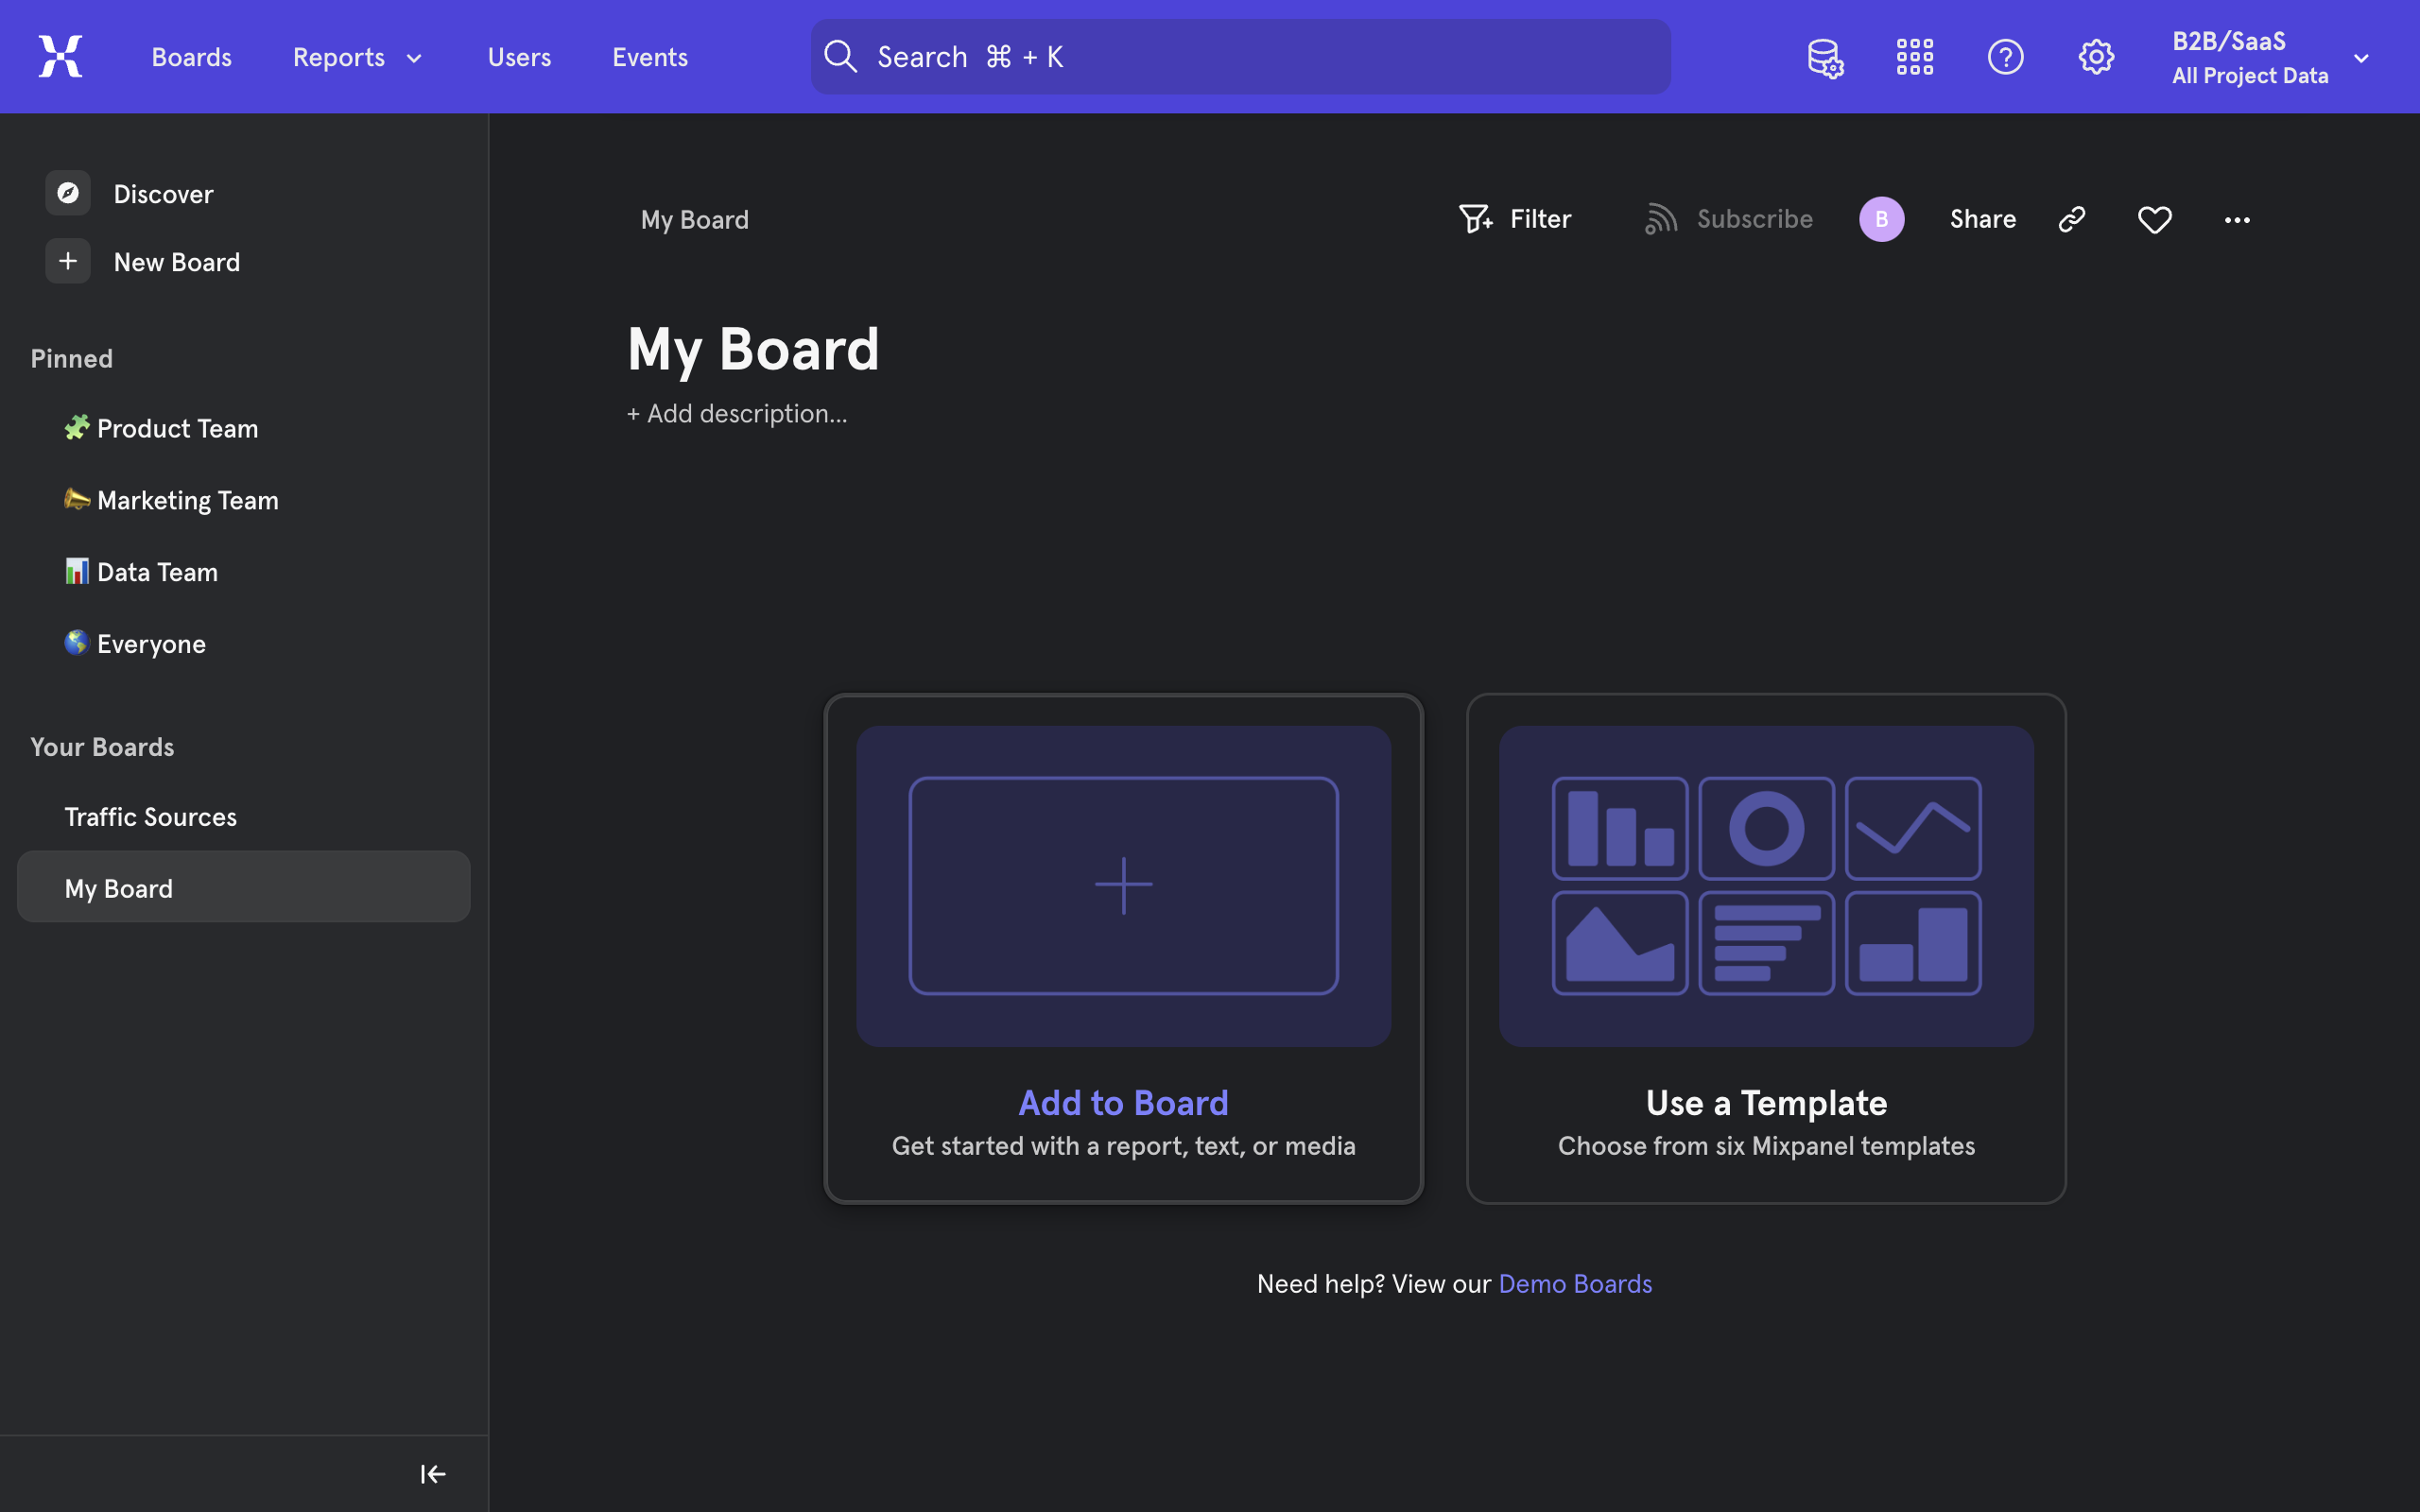Viewport: 2420px width, 1512px height.
Task: Focus the Search input field
Action: [1240, 57]
